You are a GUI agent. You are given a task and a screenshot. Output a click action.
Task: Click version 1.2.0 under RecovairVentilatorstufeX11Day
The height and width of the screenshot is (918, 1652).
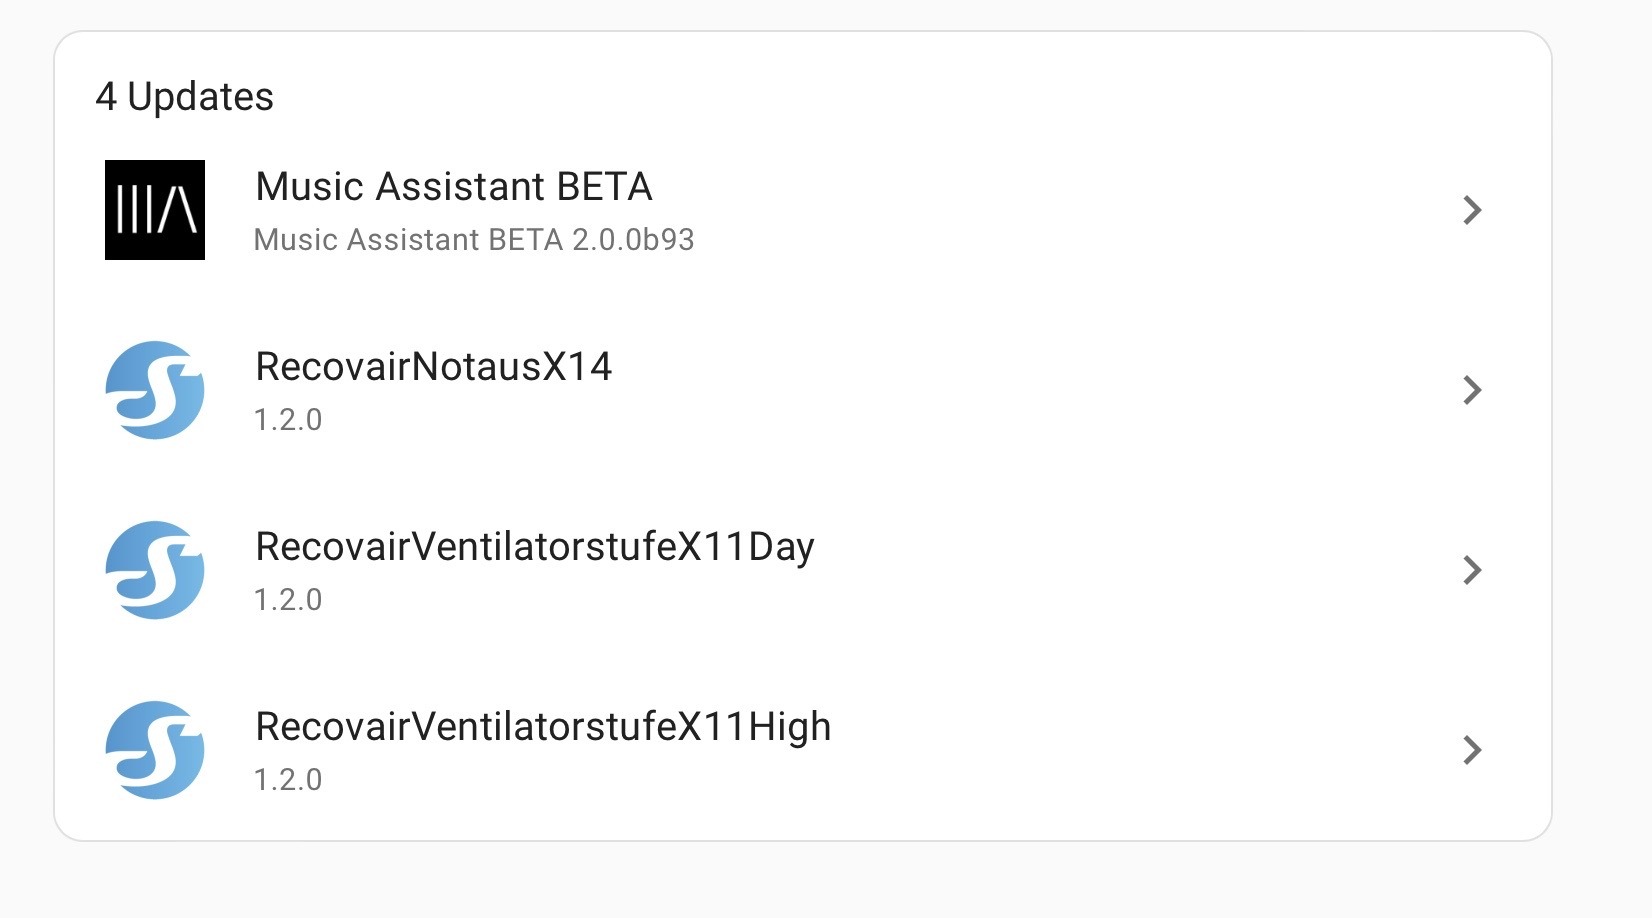pos(288,600)
